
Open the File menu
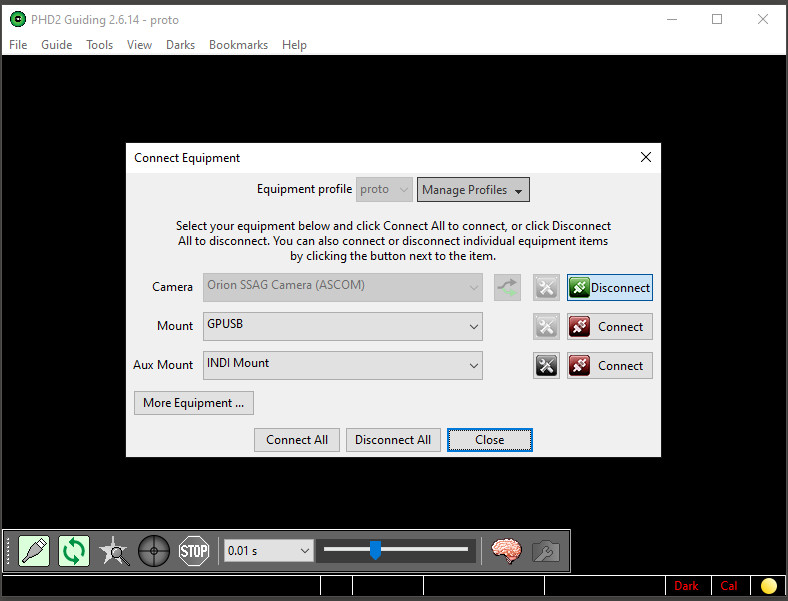click(x=18, y=45)
